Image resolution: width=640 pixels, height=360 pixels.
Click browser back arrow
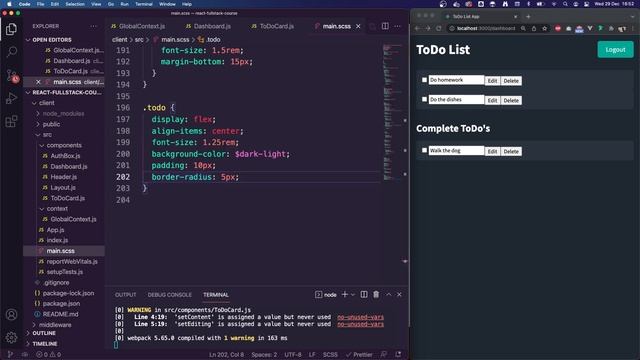click(417, 29)
